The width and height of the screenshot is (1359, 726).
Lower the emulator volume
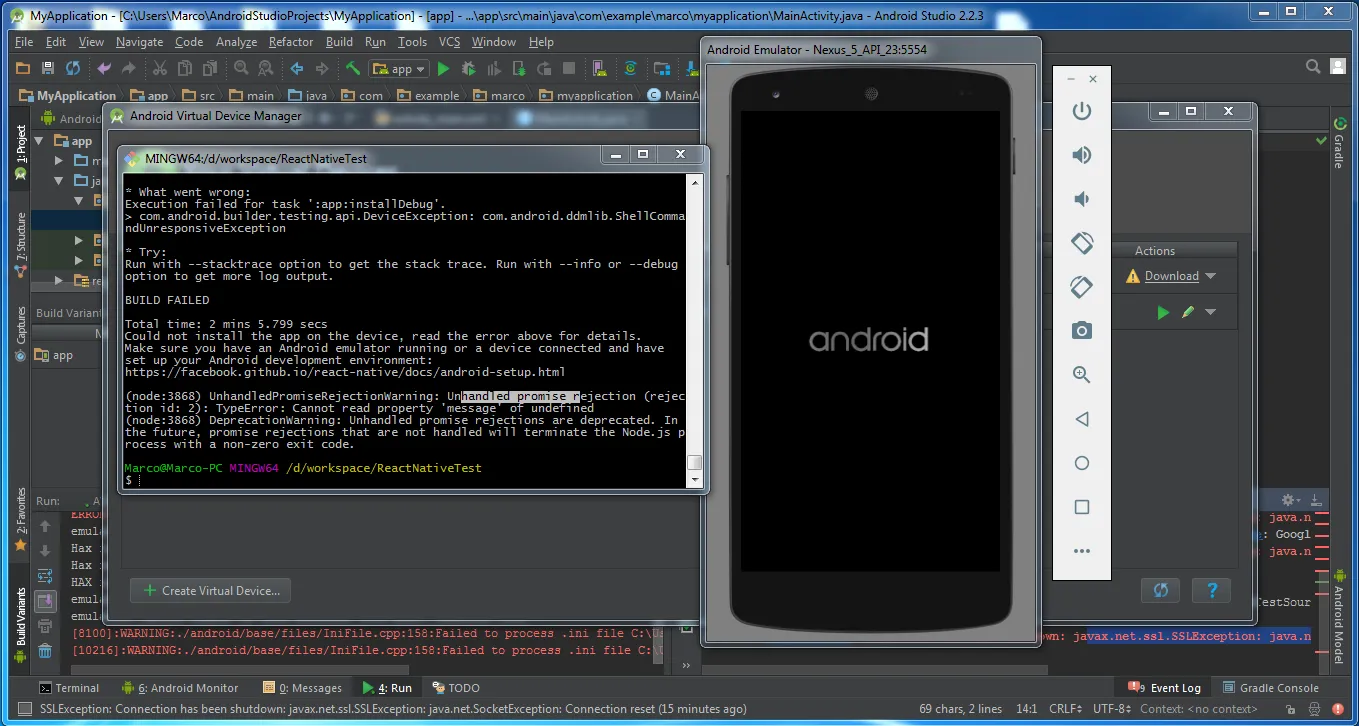[x=1081, y=199]
